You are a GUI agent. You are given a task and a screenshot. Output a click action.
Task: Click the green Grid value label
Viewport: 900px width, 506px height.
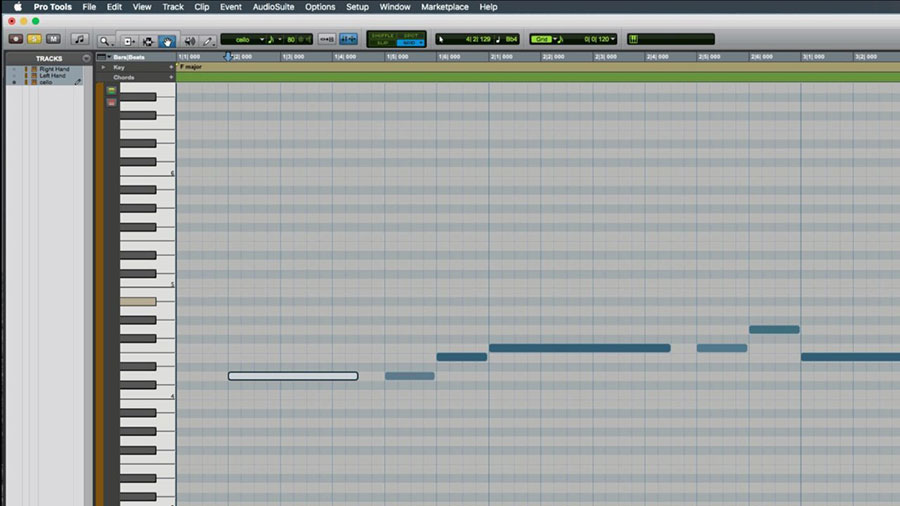point(541,39)
